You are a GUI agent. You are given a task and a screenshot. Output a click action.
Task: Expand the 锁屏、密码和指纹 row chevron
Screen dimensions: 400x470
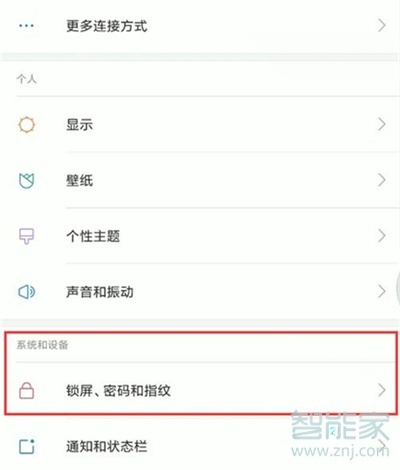(382, 390)
